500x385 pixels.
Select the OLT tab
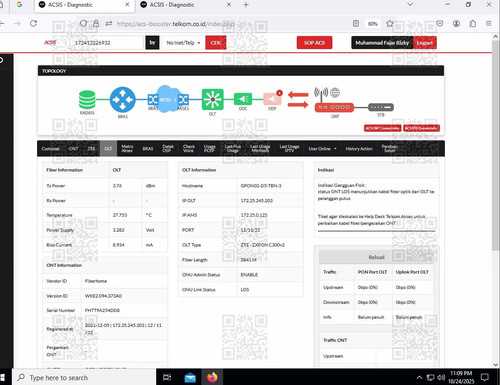coord(108,149)
